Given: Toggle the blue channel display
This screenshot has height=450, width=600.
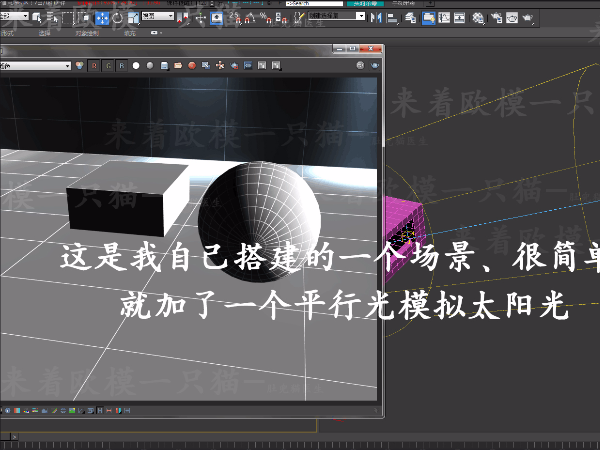Looking at the screenshot, I should [121, 66].
